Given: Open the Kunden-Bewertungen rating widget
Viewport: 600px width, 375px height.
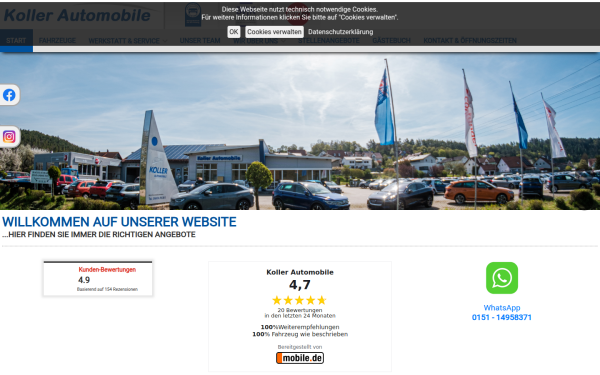Looking at the screenshot, I should 98,279.
